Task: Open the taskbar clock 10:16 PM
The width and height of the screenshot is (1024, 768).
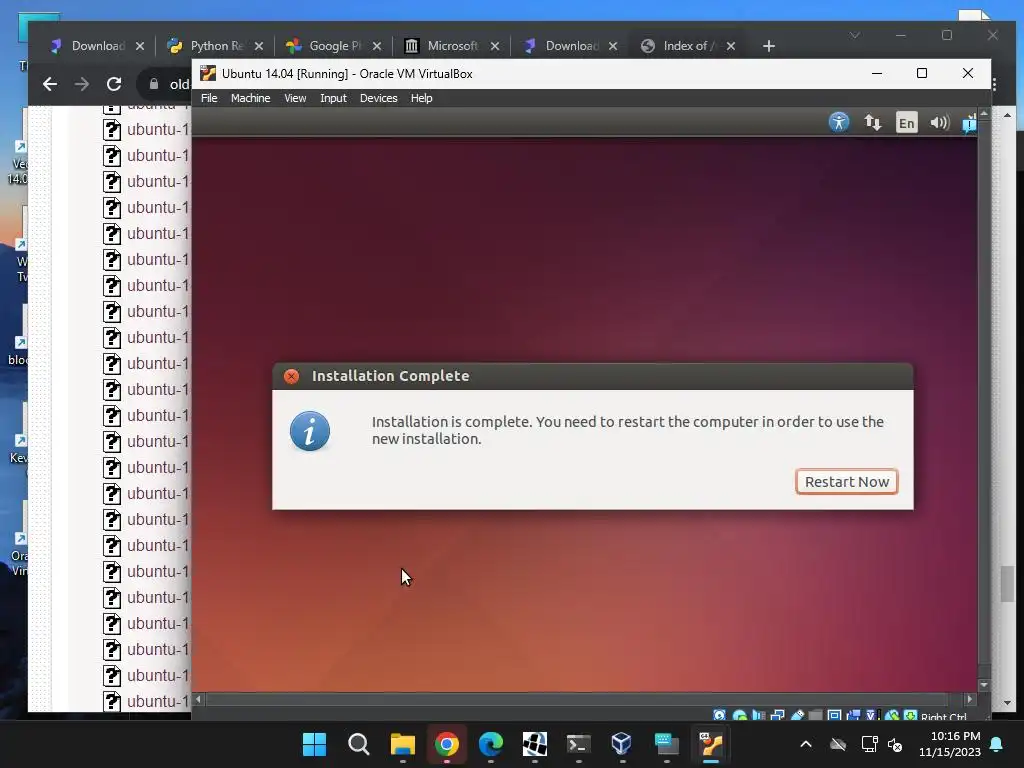Action: click(x=950, y=744)
